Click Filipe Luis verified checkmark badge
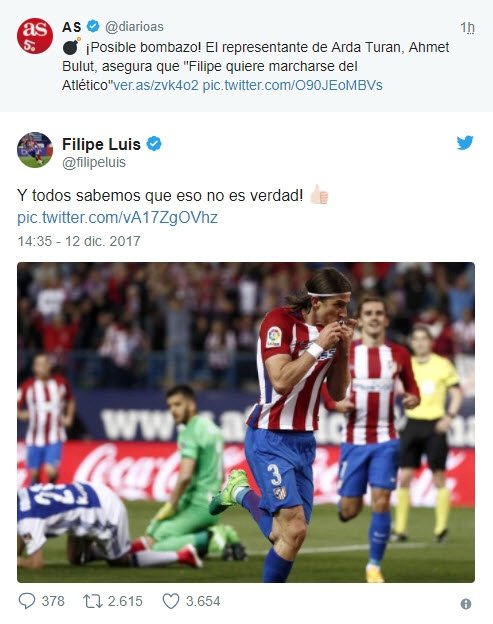The height and width of the screenshot is (624, 493). point(154,144)
